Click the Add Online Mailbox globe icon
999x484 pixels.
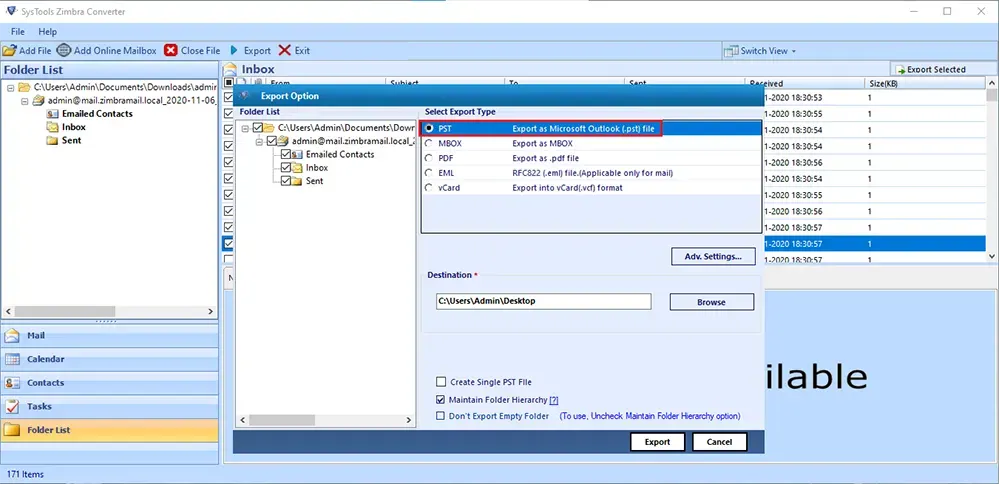64,50
